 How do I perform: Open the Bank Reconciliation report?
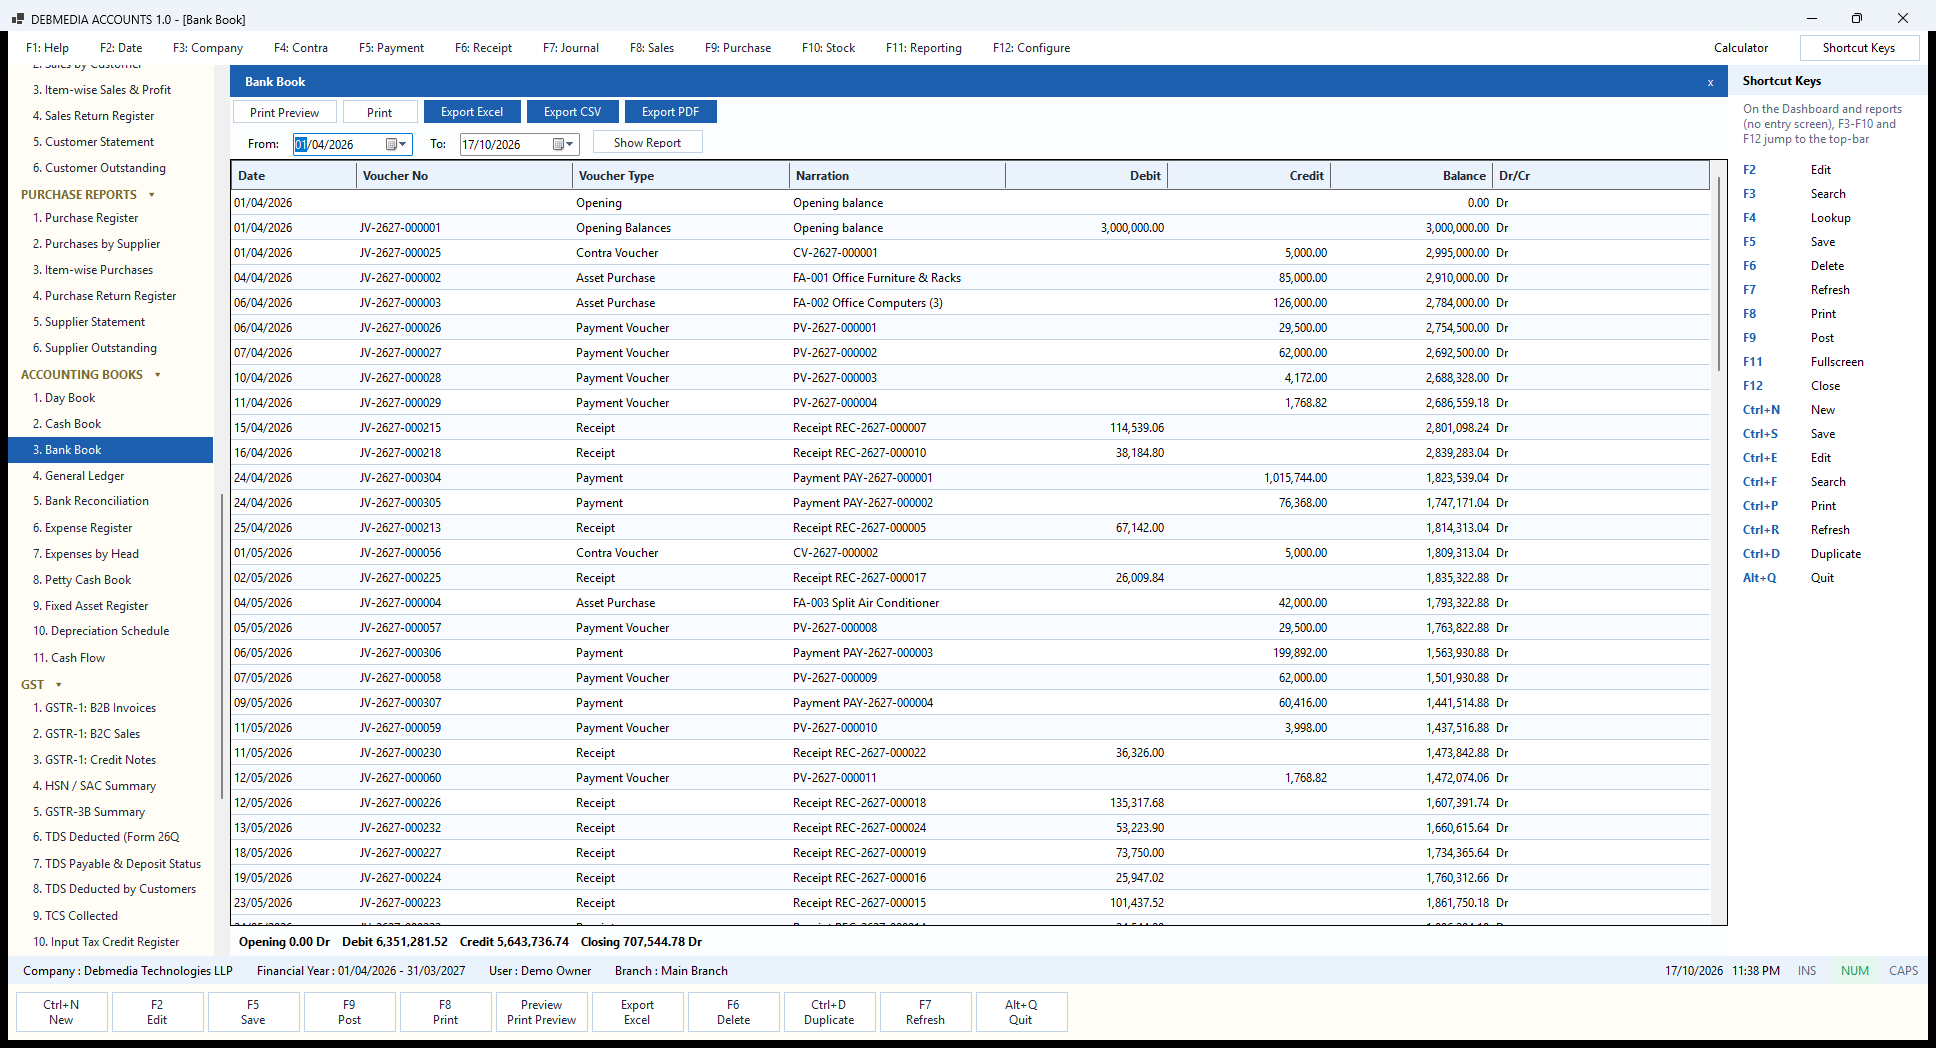point(91,501)
